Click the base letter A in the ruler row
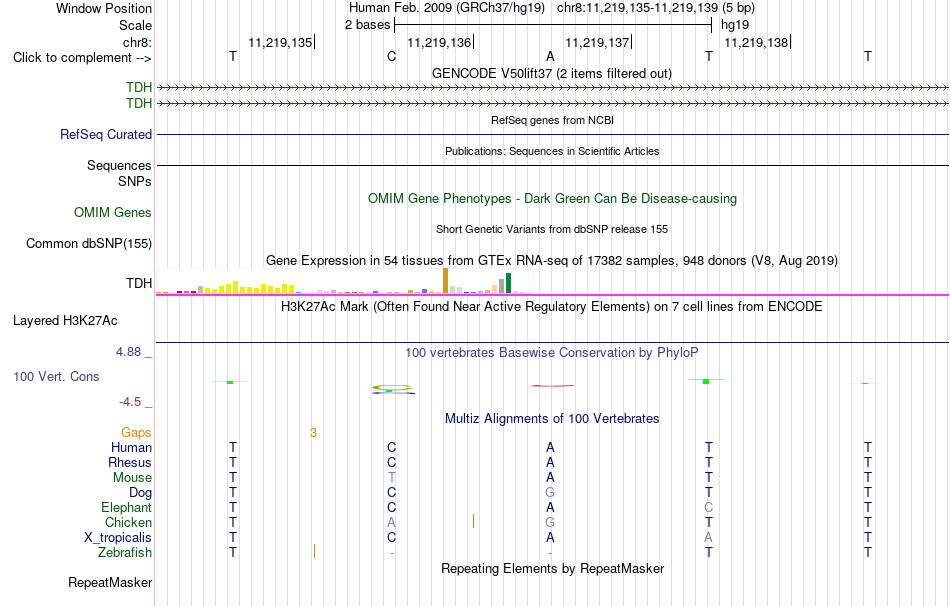950x606 pixels. pyautogui.click(x=550, y=57)
